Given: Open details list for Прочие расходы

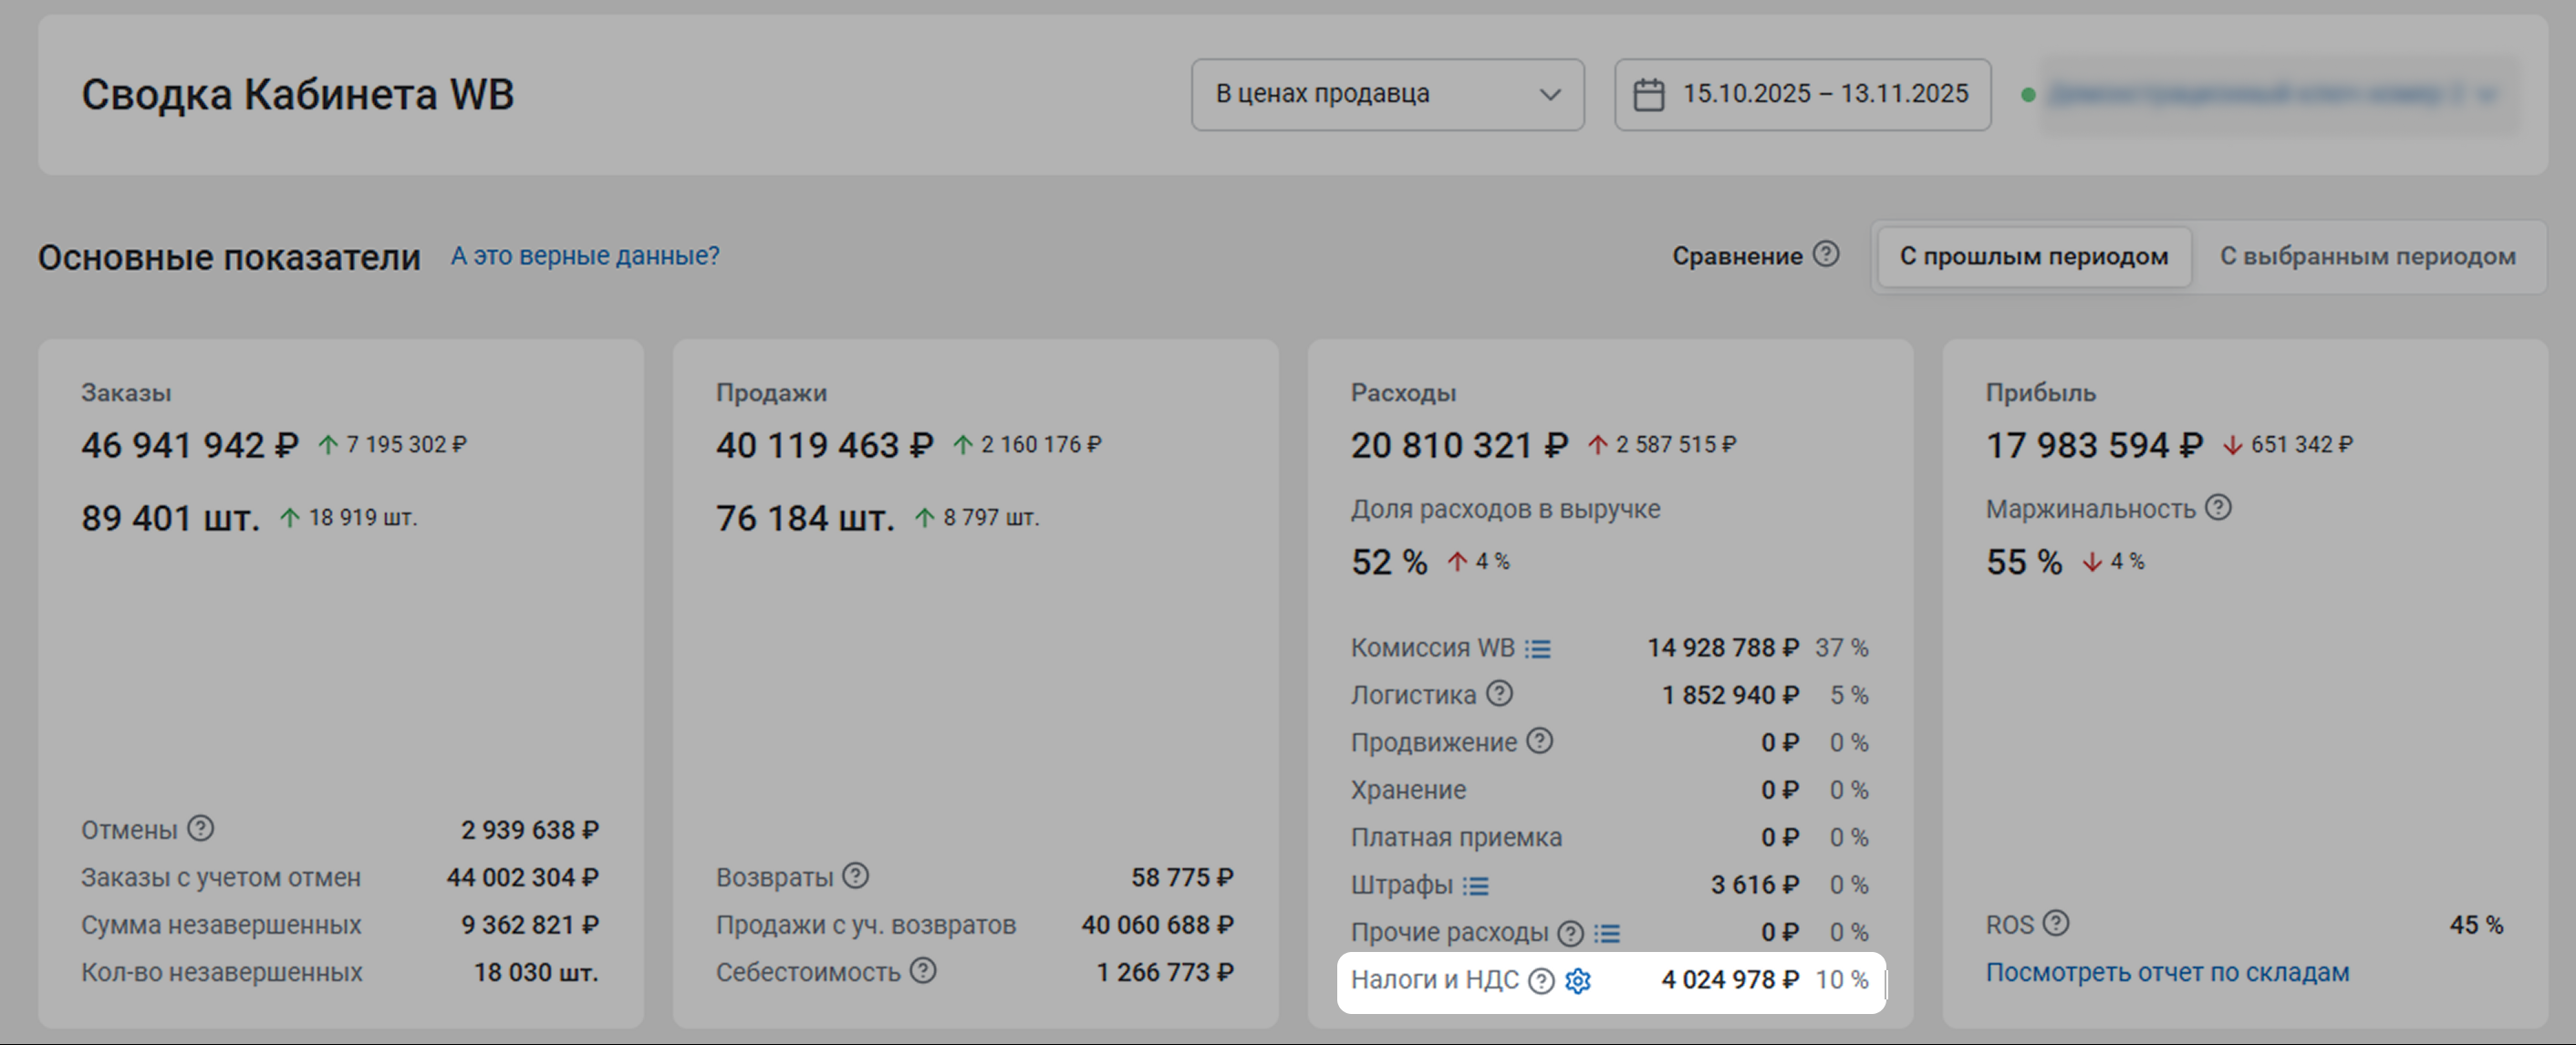Looking at the screenshot, I should tap(1606, 933).
